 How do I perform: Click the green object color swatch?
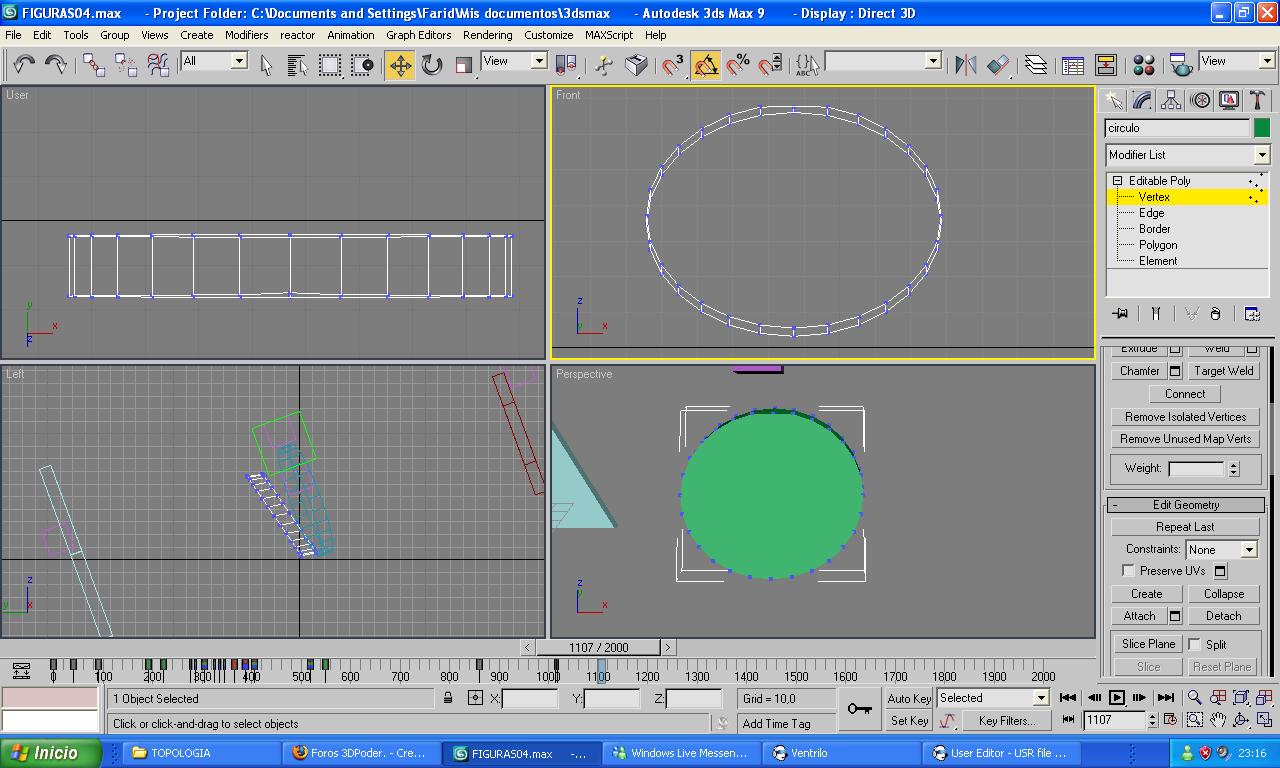click(1262, 128)
